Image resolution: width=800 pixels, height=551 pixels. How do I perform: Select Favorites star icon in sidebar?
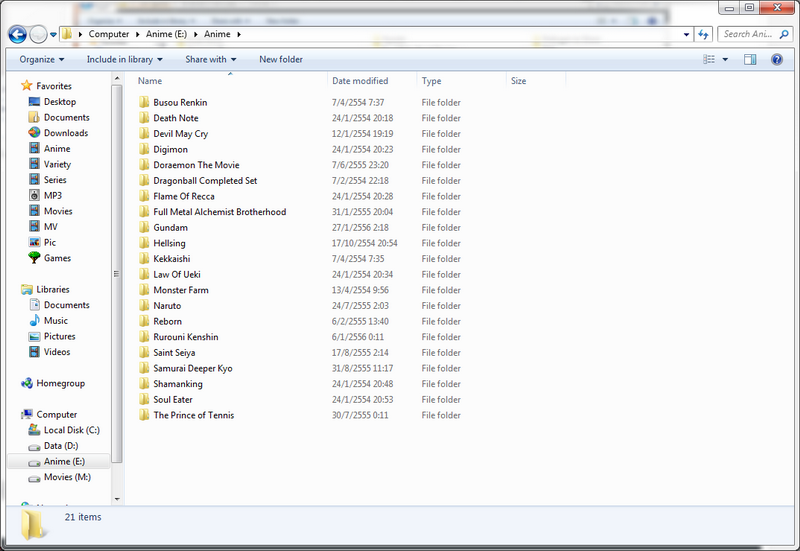27,86
